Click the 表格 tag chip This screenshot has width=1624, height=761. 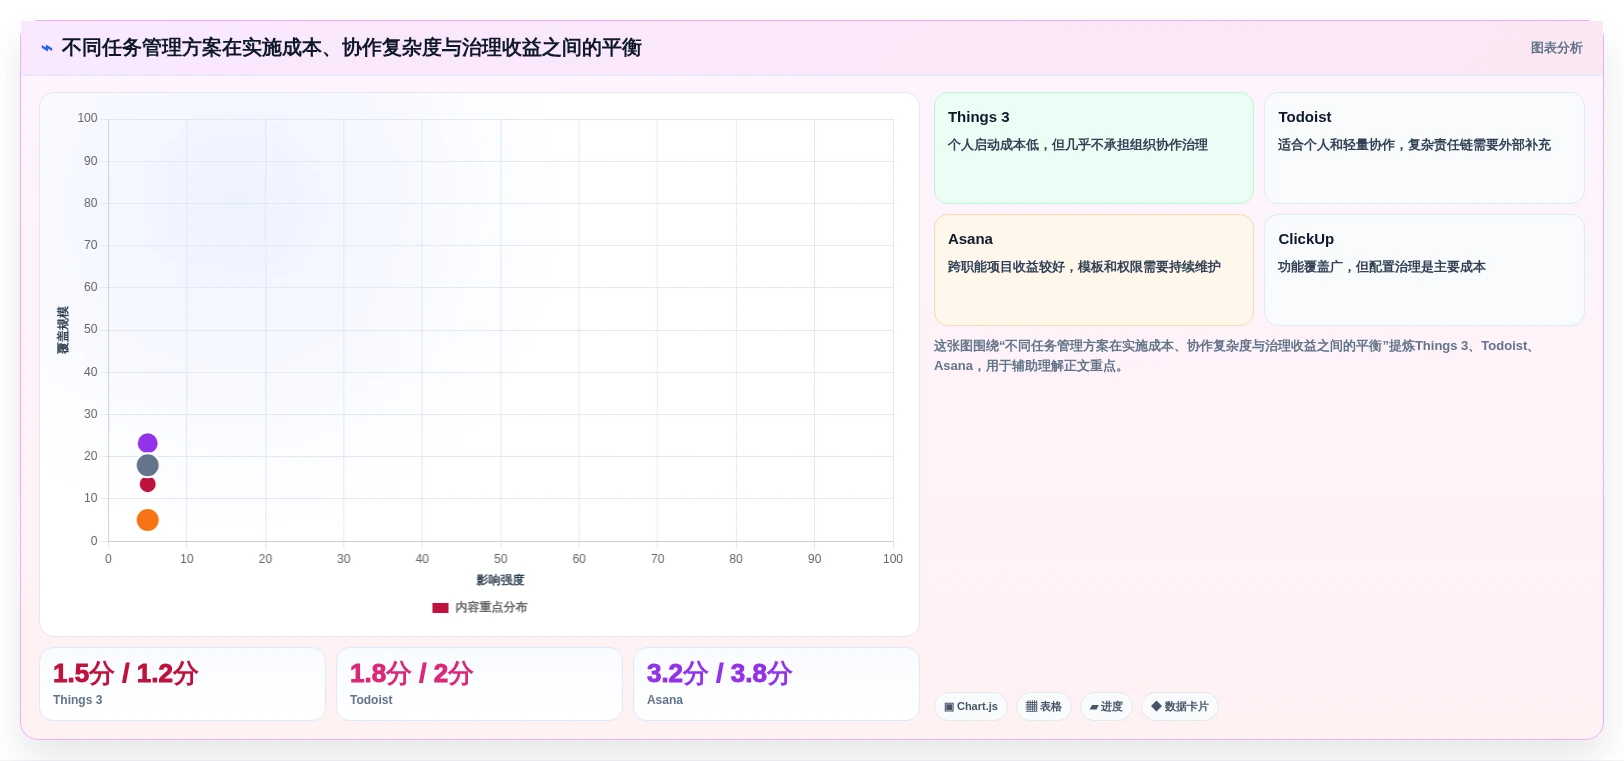pyautogui.click(x=1044, y=706)
